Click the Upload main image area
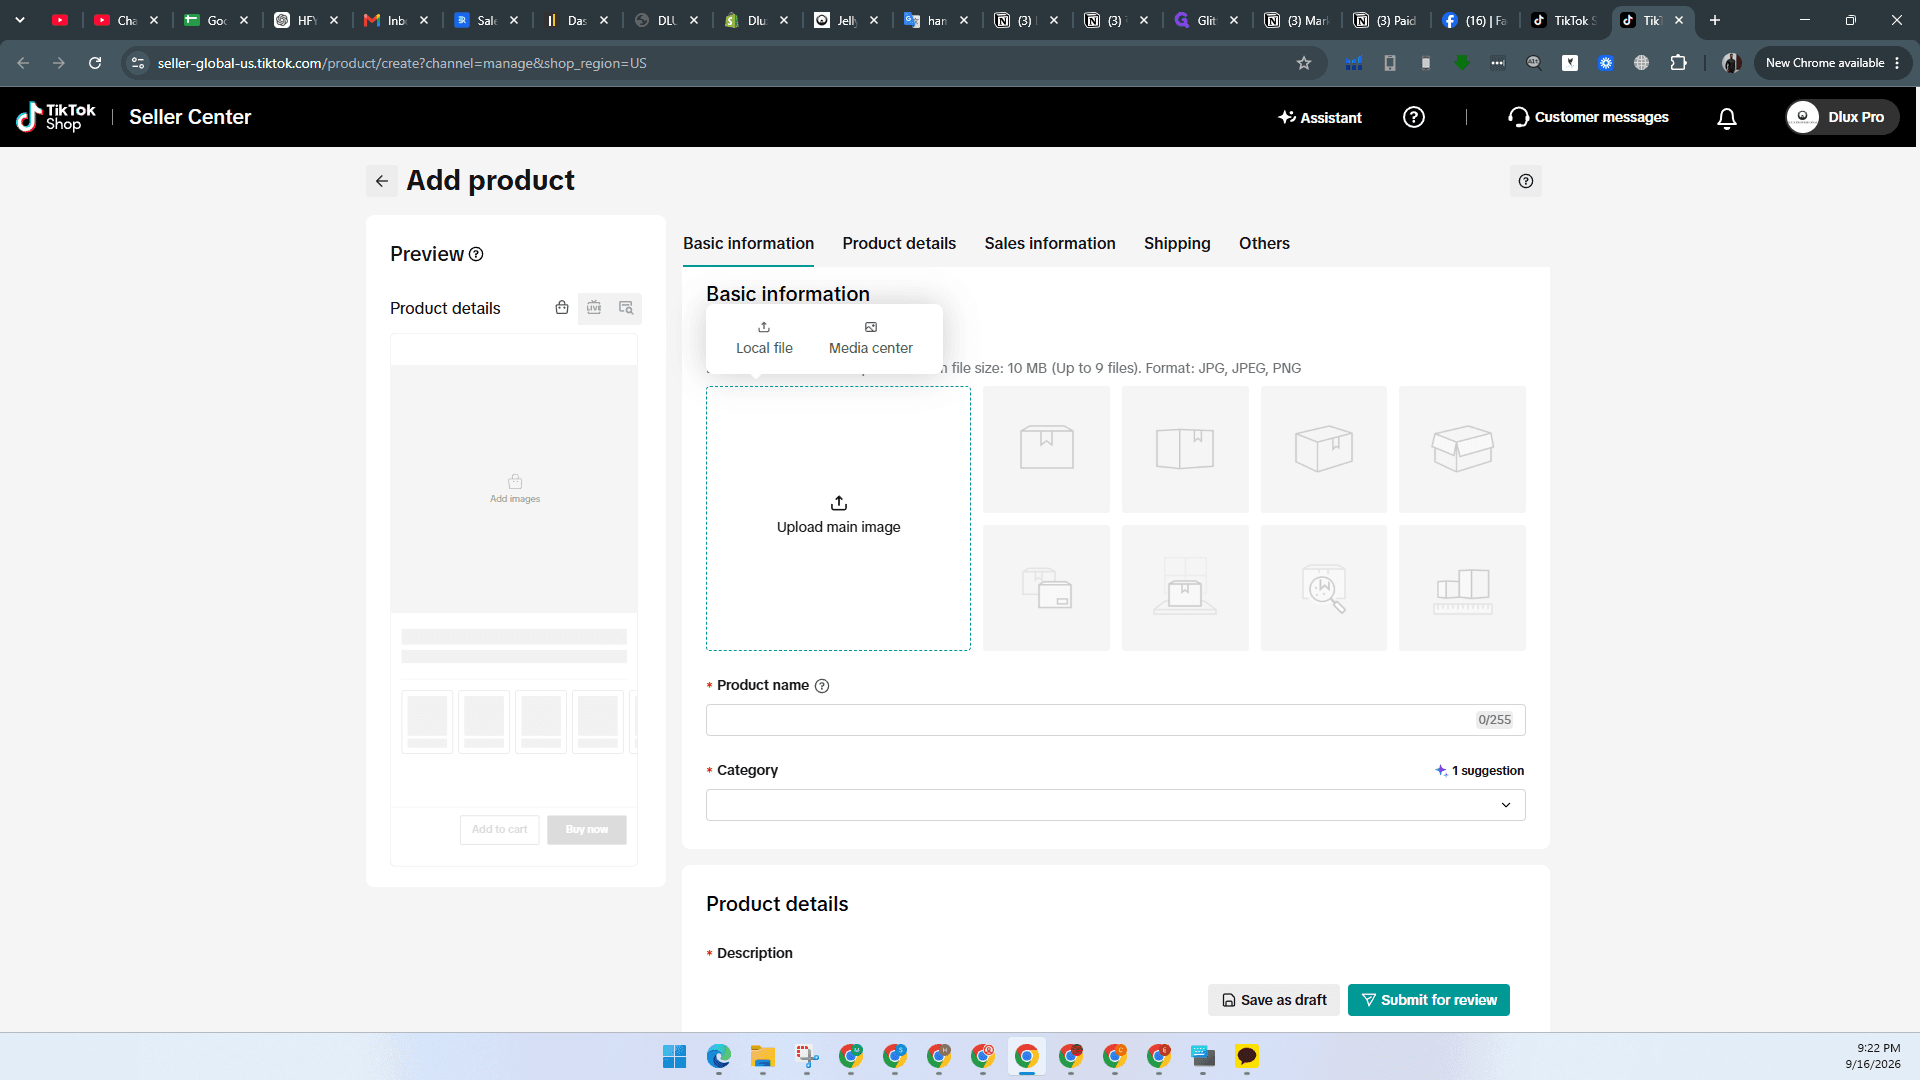1920x1080 pixels. 838,518
